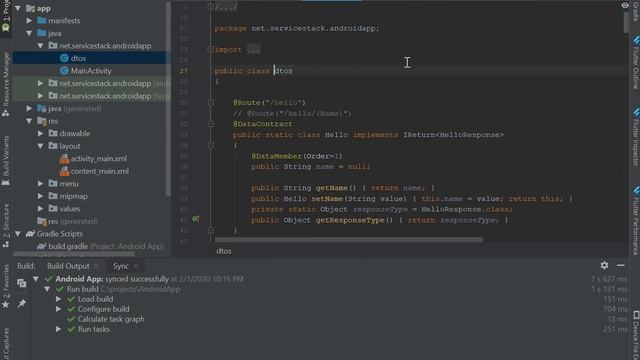Collapse the app module node
The width and height of the screenshot is (640, 360).
click(18, 8)
